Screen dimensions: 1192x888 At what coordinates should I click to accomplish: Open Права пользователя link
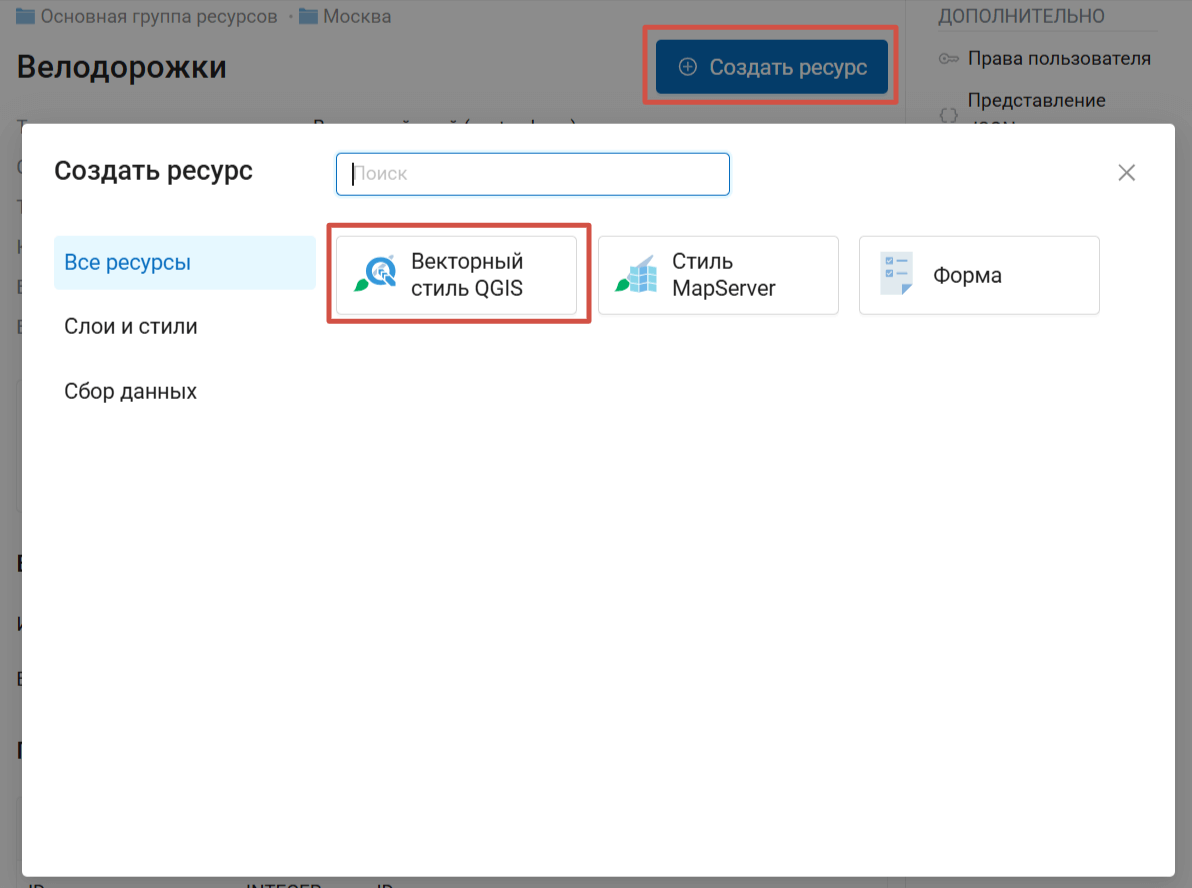(1059, 59)
